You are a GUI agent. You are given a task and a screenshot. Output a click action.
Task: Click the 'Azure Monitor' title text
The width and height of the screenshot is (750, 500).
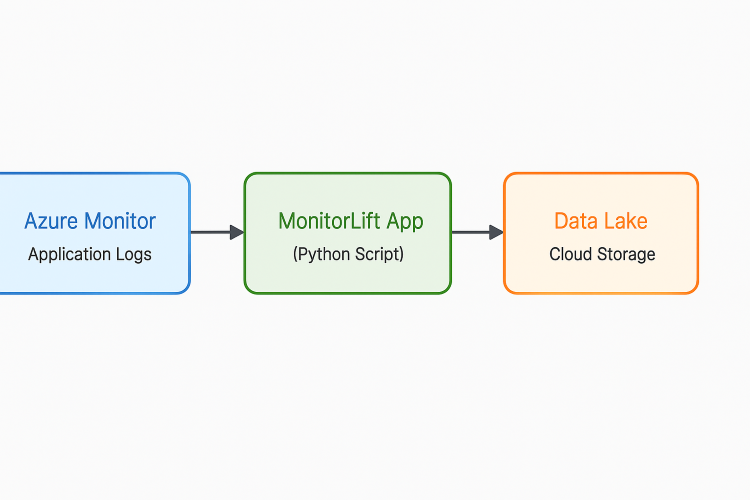[90, 221]
